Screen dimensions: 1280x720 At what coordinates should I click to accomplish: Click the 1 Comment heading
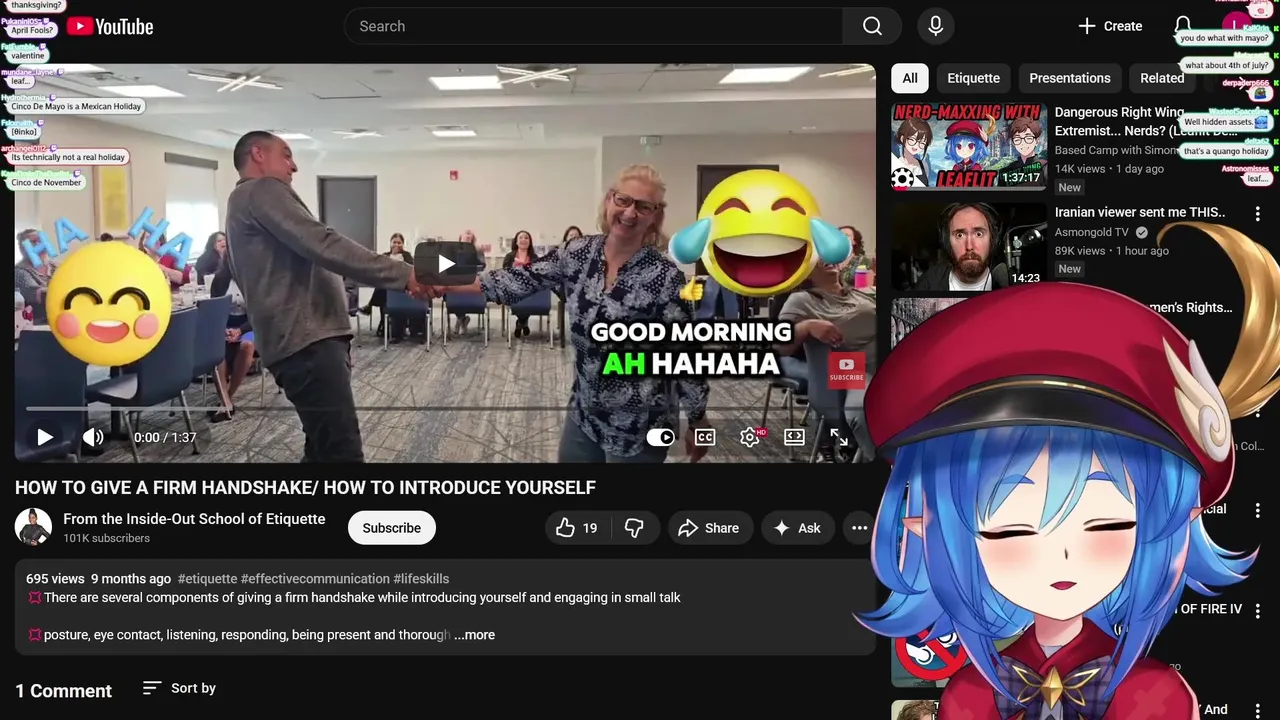point(63,691)
